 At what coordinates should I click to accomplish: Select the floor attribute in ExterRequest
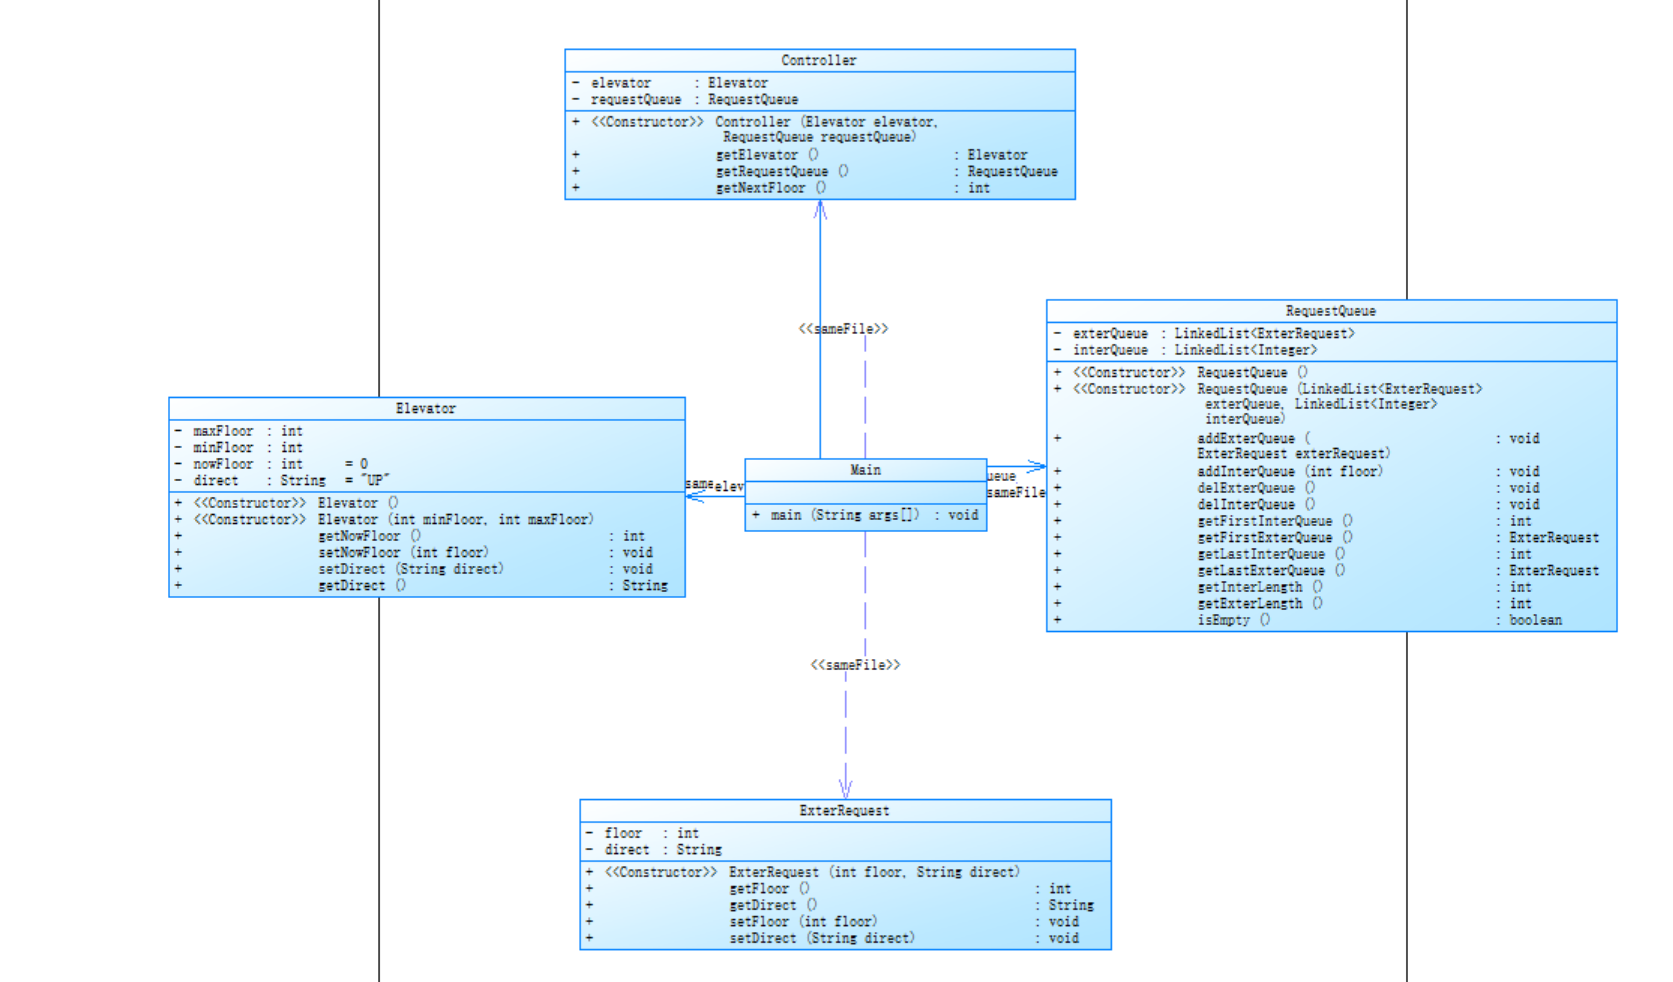tap(623, 833)
